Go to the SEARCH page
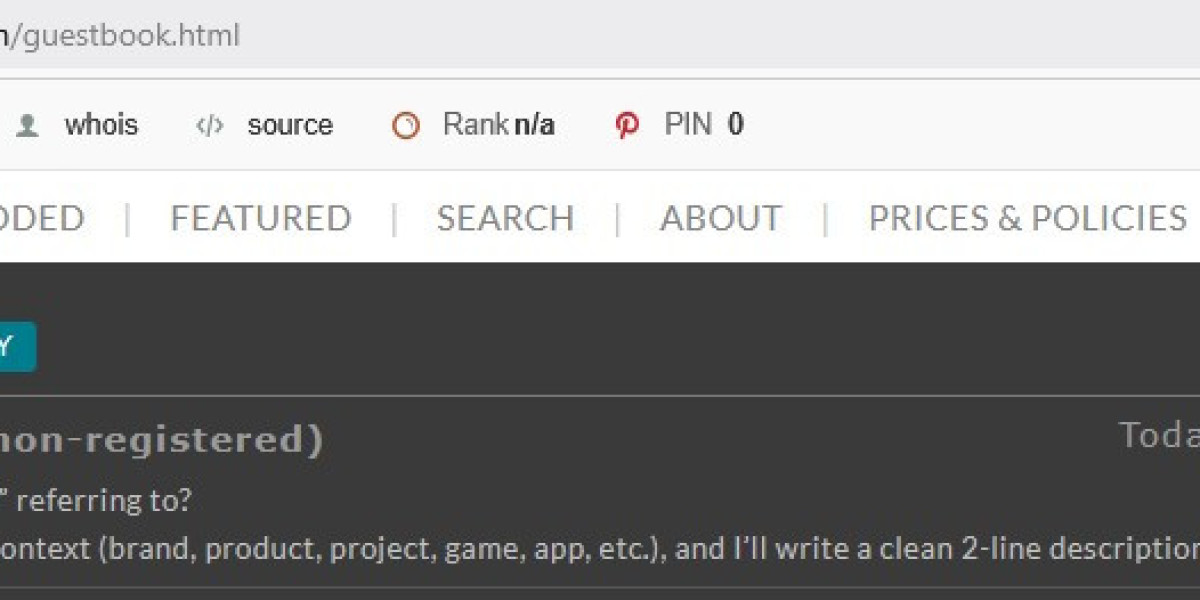The image size is (1200, 600). tap(505, 218)
